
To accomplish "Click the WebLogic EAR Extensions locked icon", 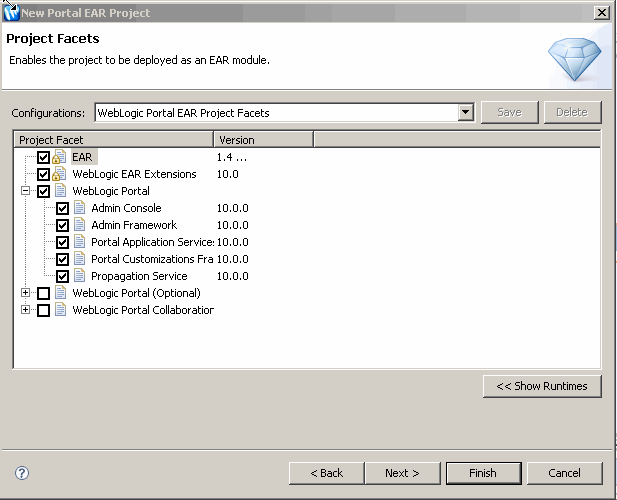I will (x=59, y=174).
